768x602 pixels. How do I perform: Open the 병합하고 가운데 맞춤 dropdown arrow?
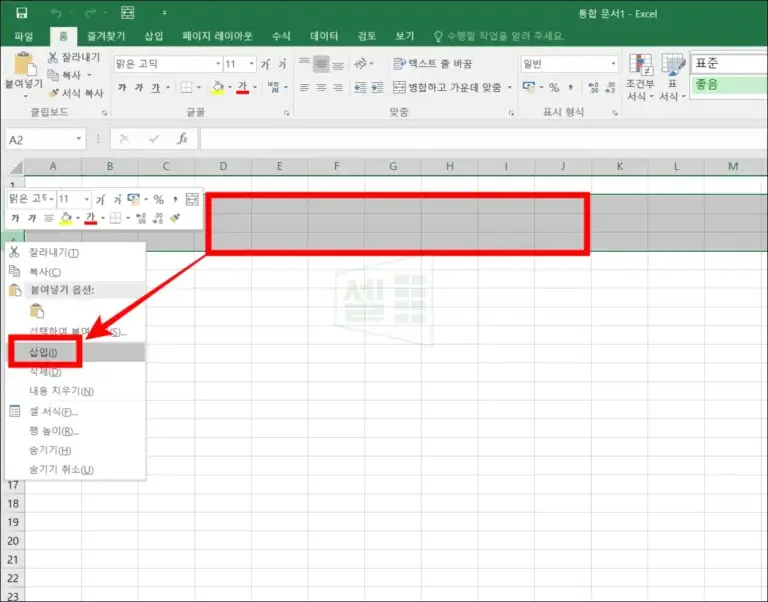(x=509, y=87)
